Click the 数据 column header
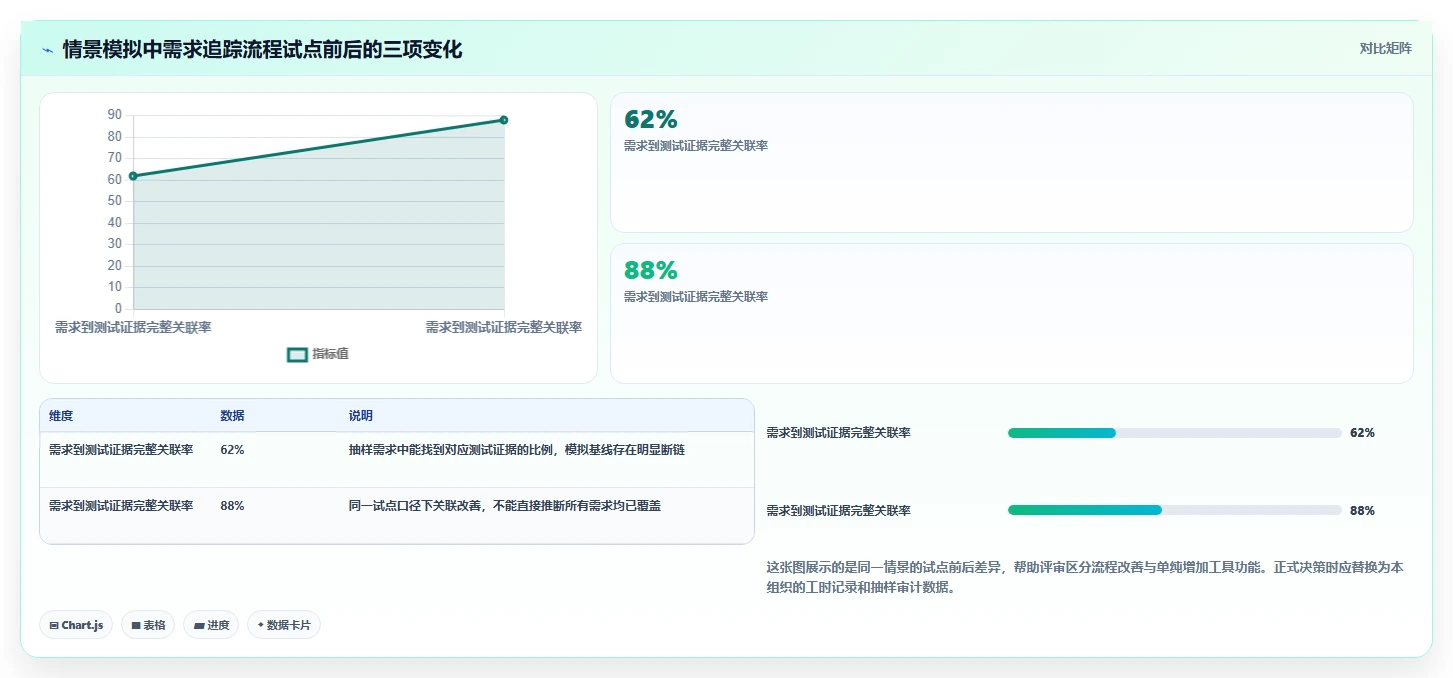 (232, 416)
